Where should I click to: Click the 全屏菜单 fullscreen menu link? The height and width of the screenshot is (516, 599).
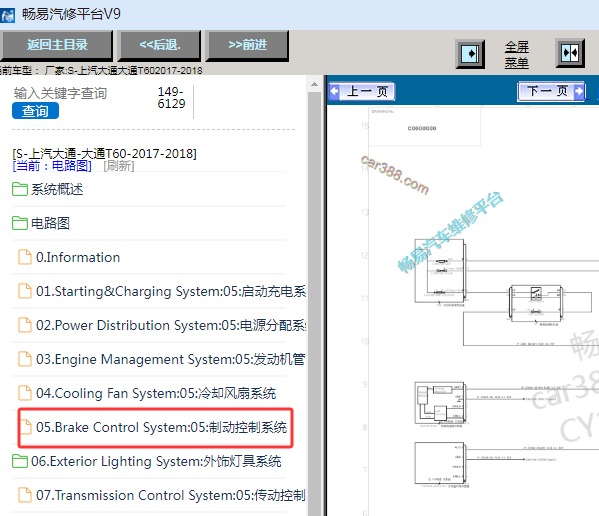click(x=516, y=55)
